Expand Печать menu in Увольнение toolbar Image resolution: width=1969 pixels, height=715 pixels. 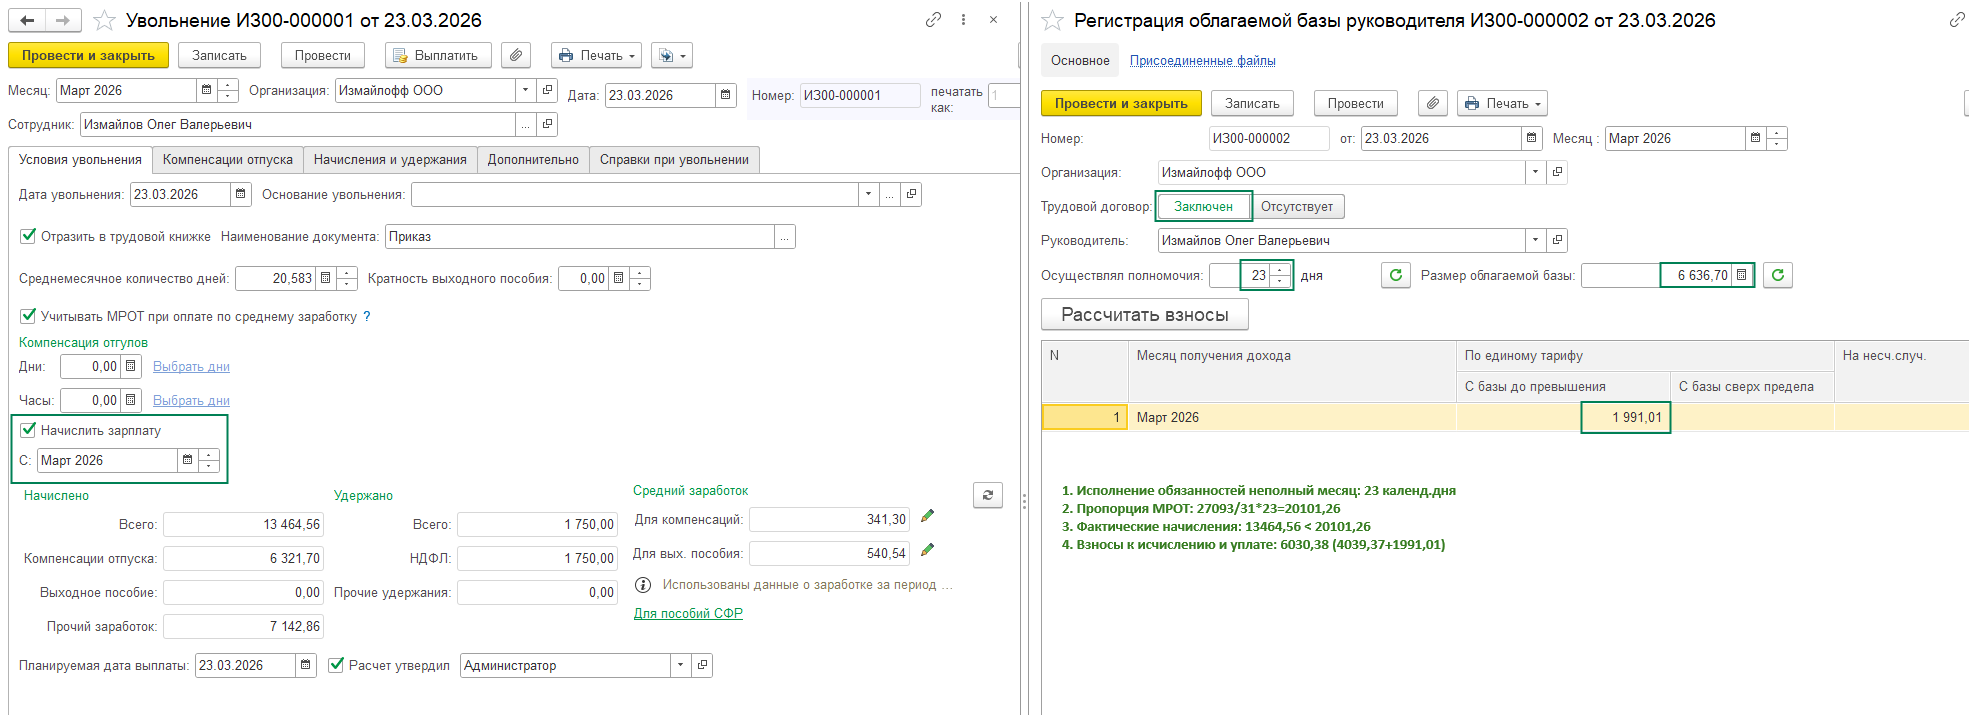pyautogui.click(x=596, y=55)
